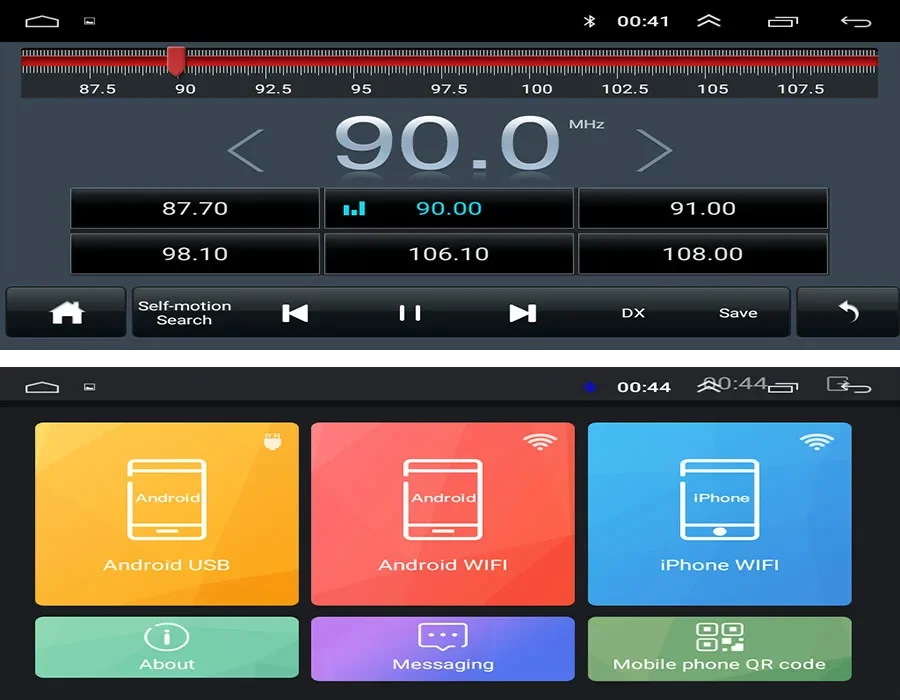Tap the house home icon in radio bar

(x=67, y=313)
